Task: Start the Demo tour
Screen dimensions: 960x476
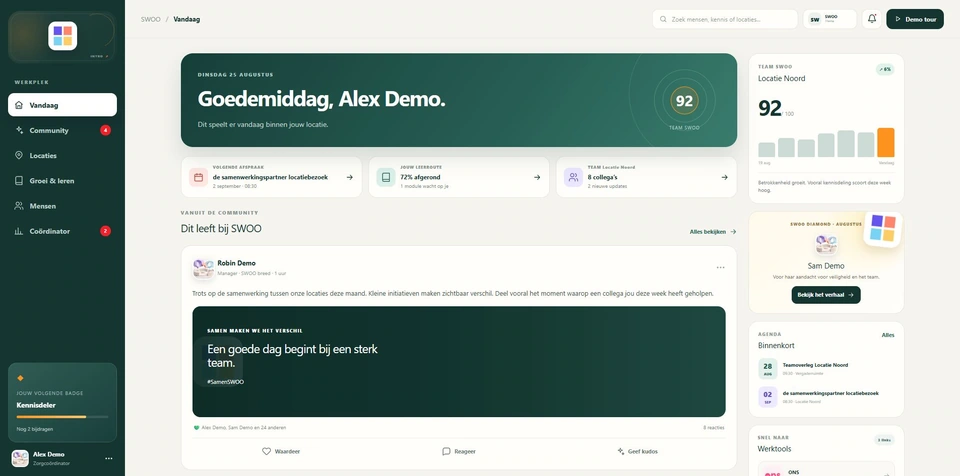Action: [915, 19]
